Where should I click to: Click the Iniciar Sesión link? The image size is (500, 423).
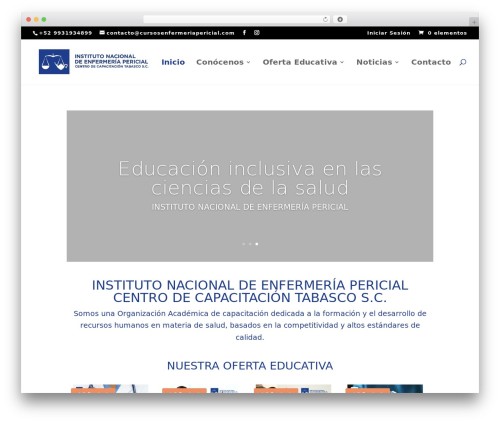389,33
